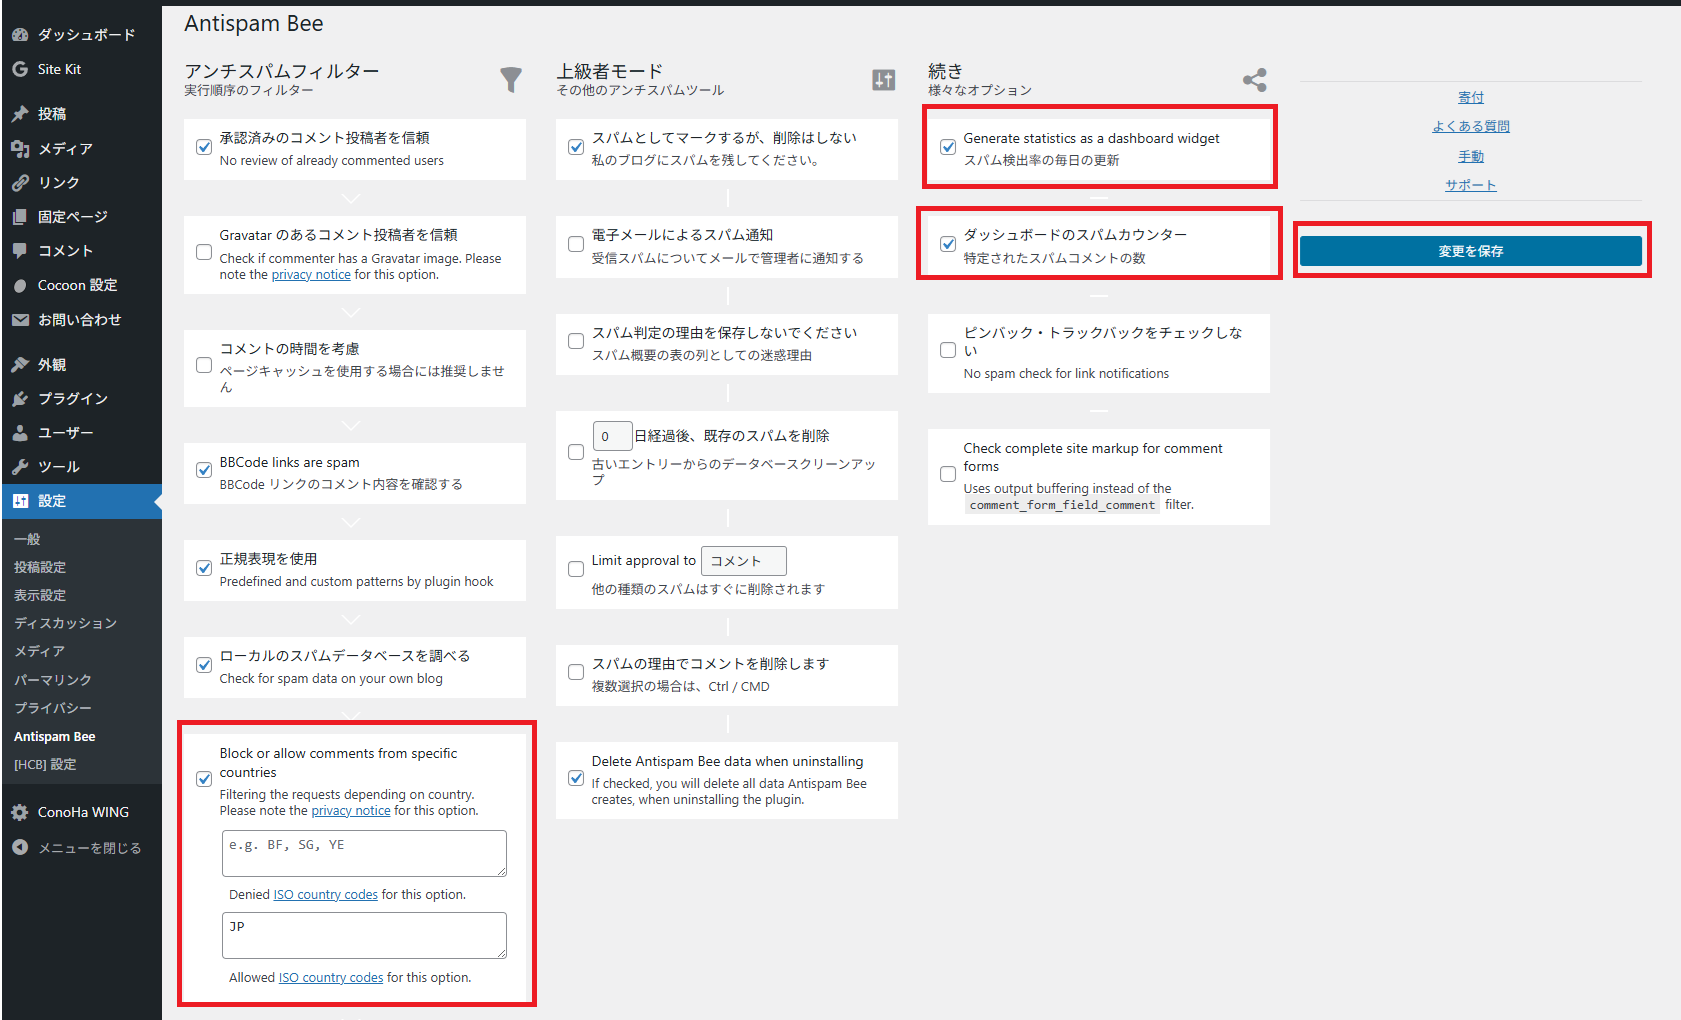Click the denied country codes text area

point(364,853)
